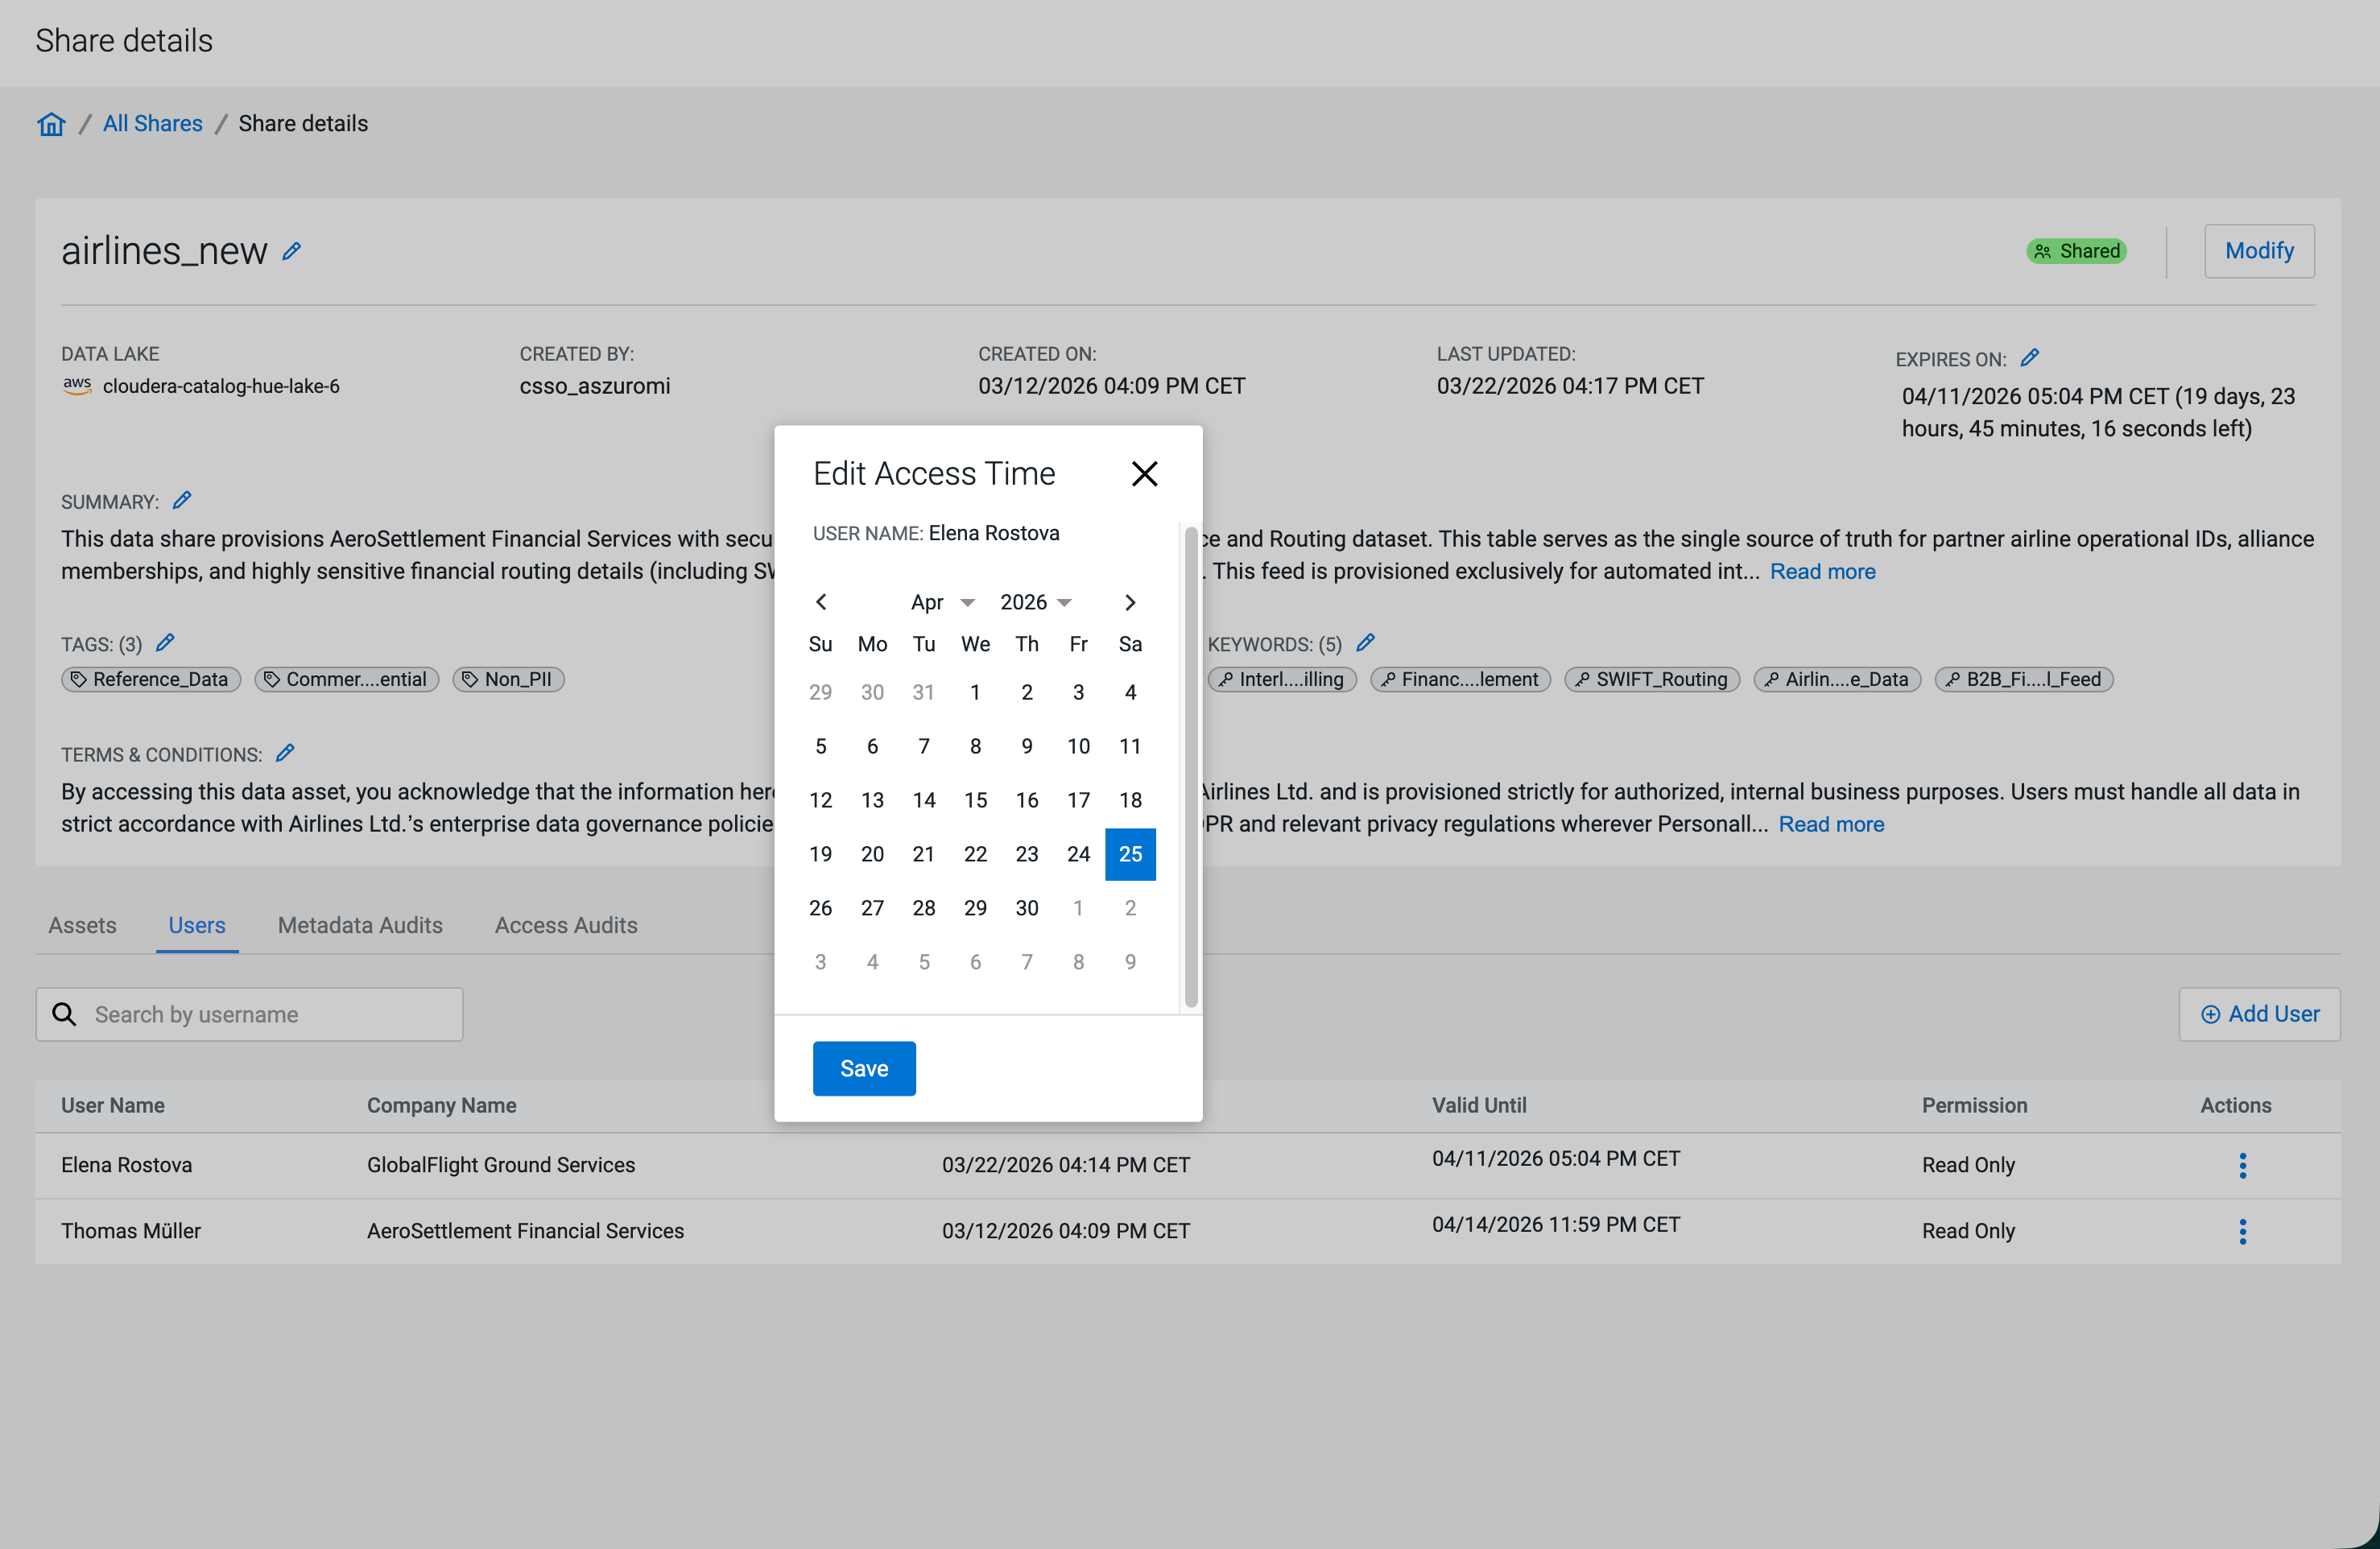Open the 2026 year dropdown
The width and height of the screenshot is (2380, 1549).
pyautogui.click(x=1035, y=602)
